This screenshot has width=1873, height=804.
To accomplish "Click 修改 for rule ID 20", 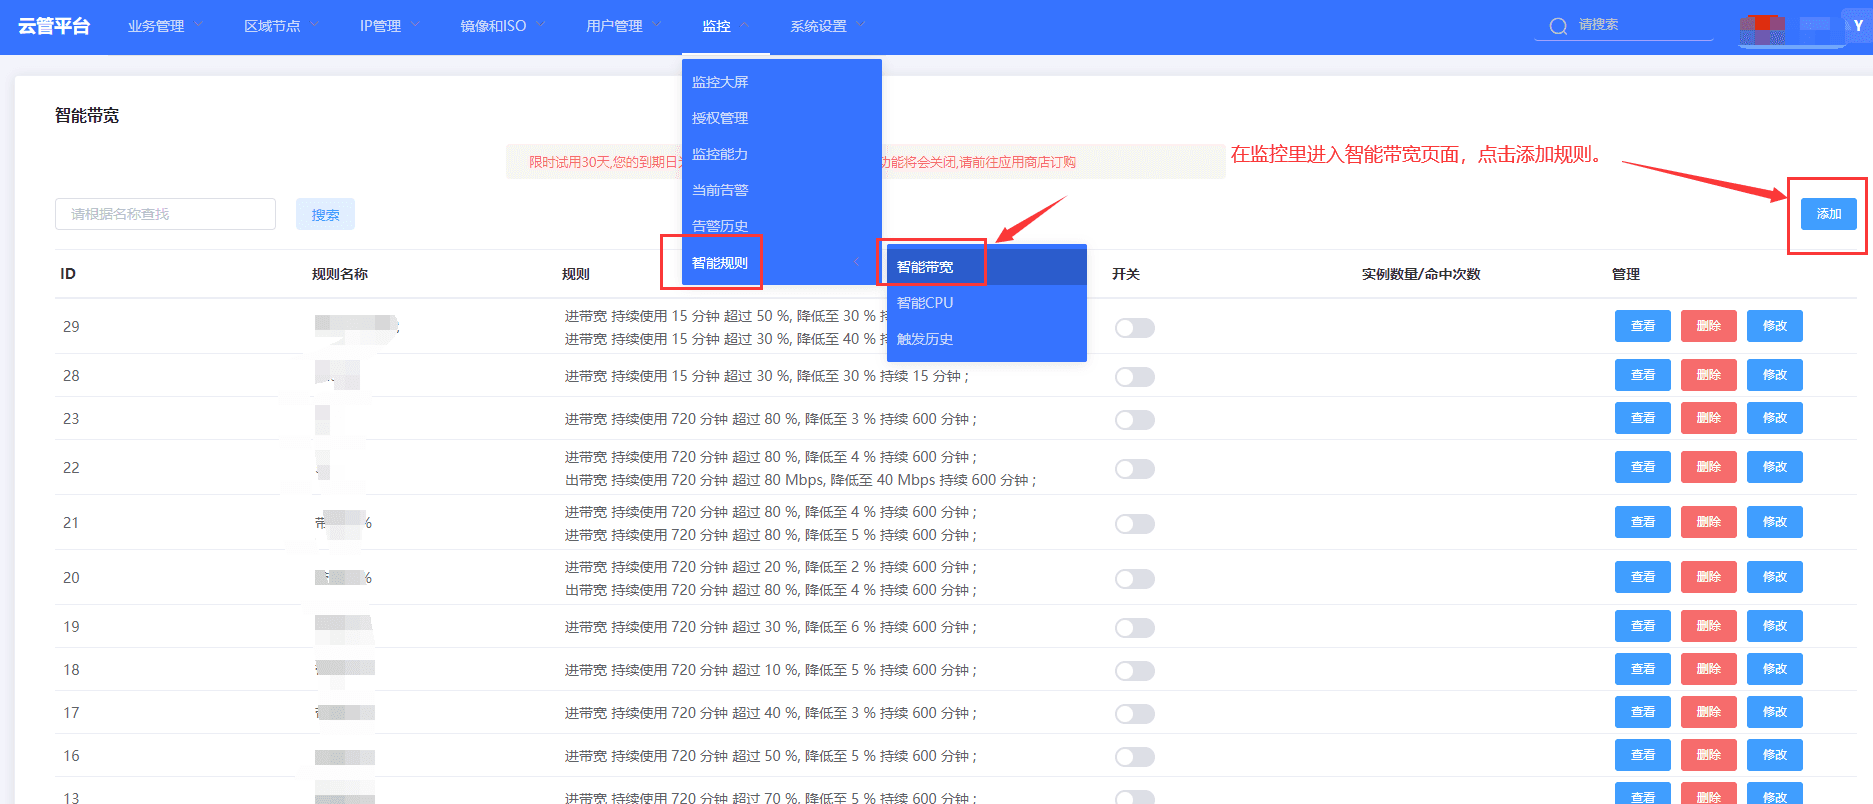I will coord(1775,577).
